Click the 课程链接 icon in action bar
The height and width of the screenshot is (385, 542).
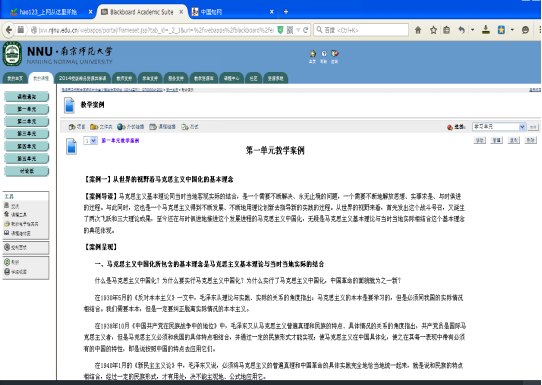(153, 127)
